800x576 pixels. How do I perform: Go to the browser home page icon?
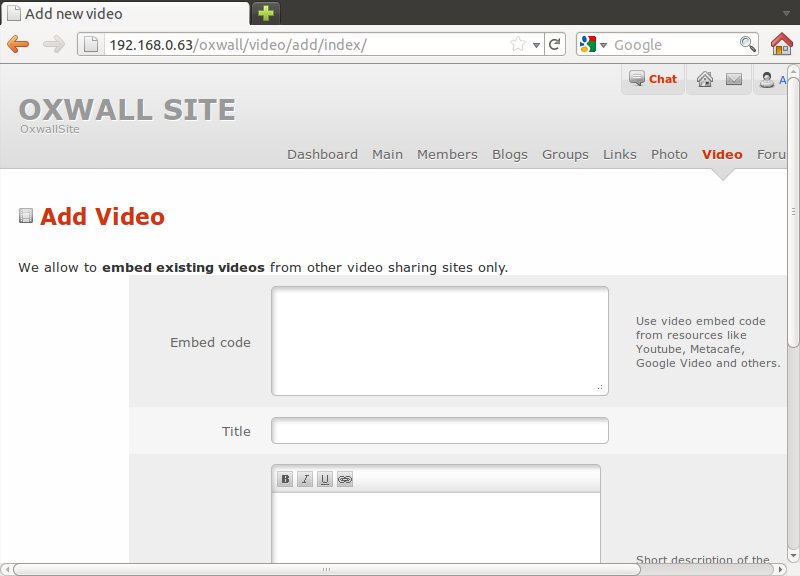click(x=782, y=44)
